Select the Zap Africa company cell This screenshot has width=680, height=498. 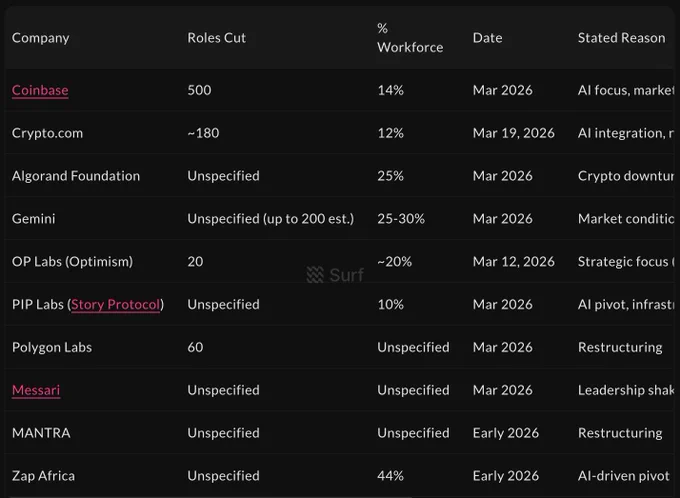pyautogui.click(x=43, y=476)
